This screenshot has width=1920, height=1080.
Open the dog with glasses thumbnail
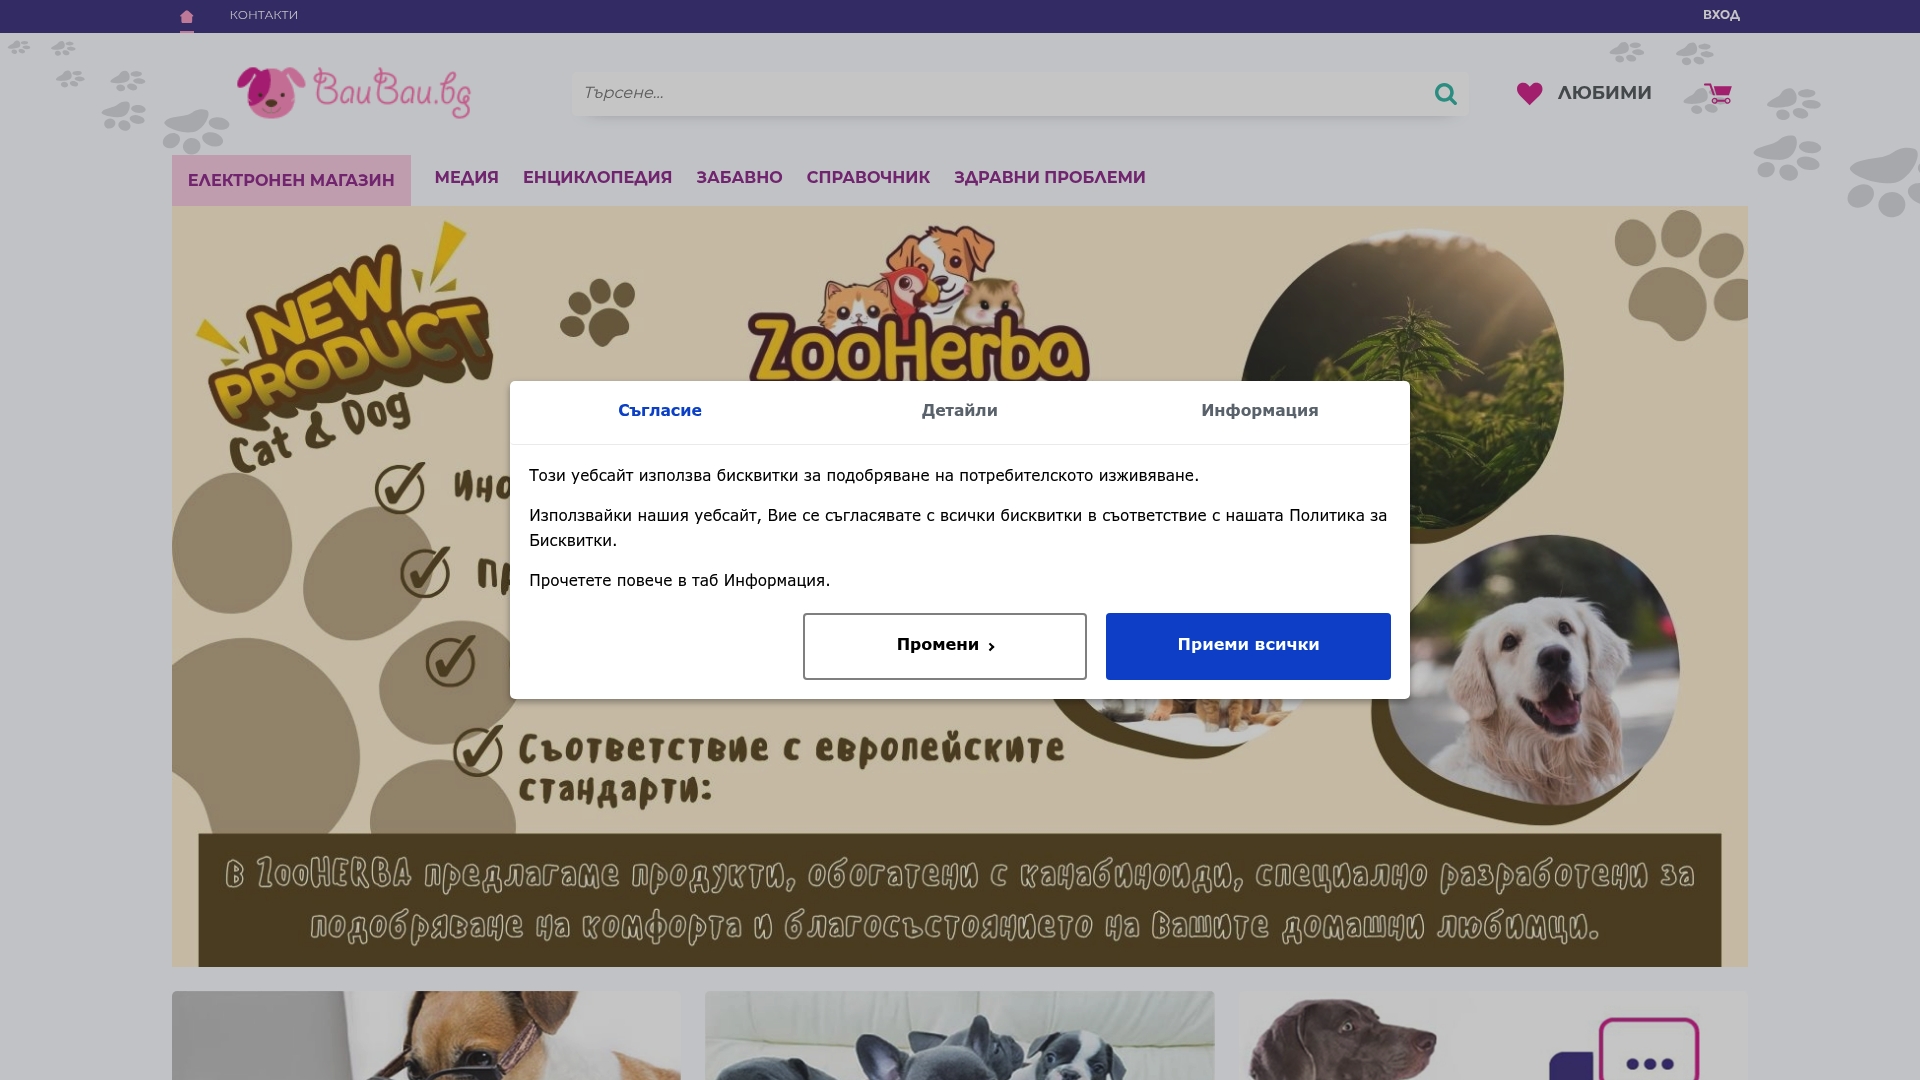pos(426,1035)
